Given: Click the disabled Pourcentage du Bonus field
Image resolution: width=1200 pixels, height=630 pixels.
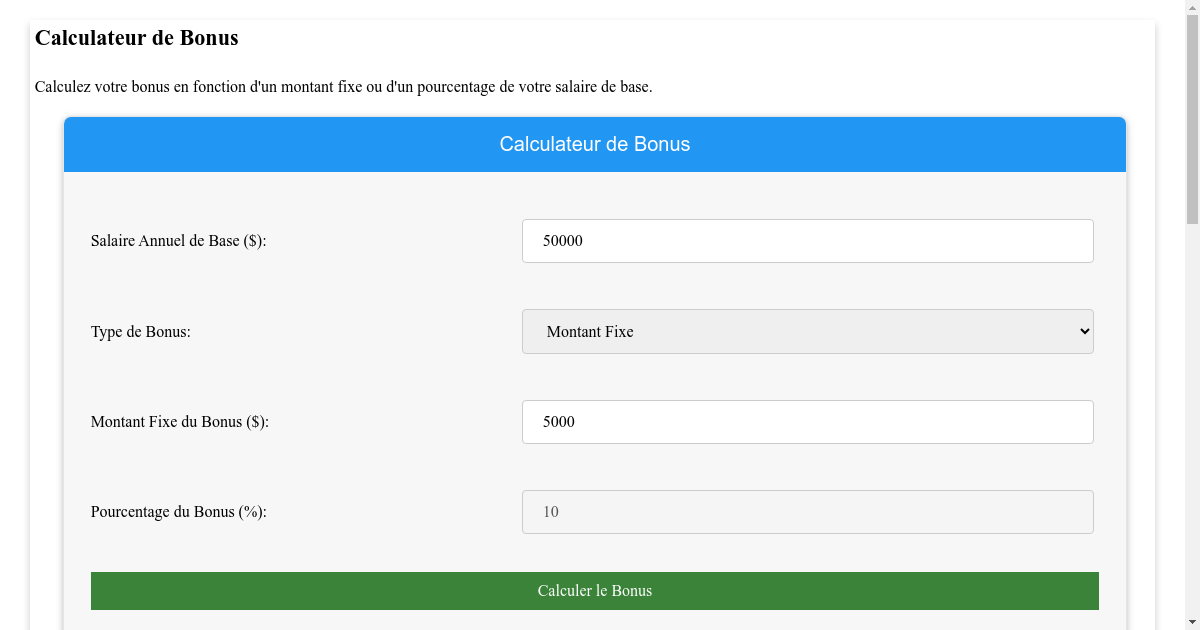Looking at the screenshot, I should click(806, 511).
